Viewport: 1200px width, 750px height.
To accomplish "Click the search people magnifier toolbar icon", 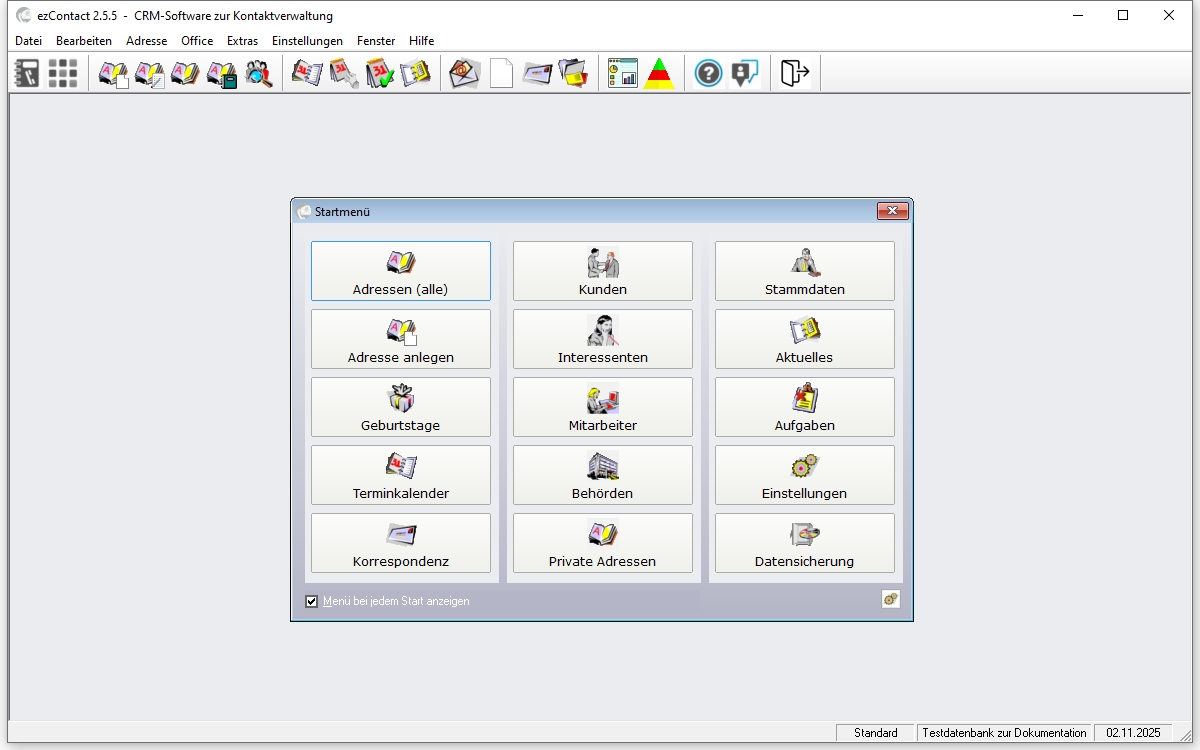I will 258,73.
